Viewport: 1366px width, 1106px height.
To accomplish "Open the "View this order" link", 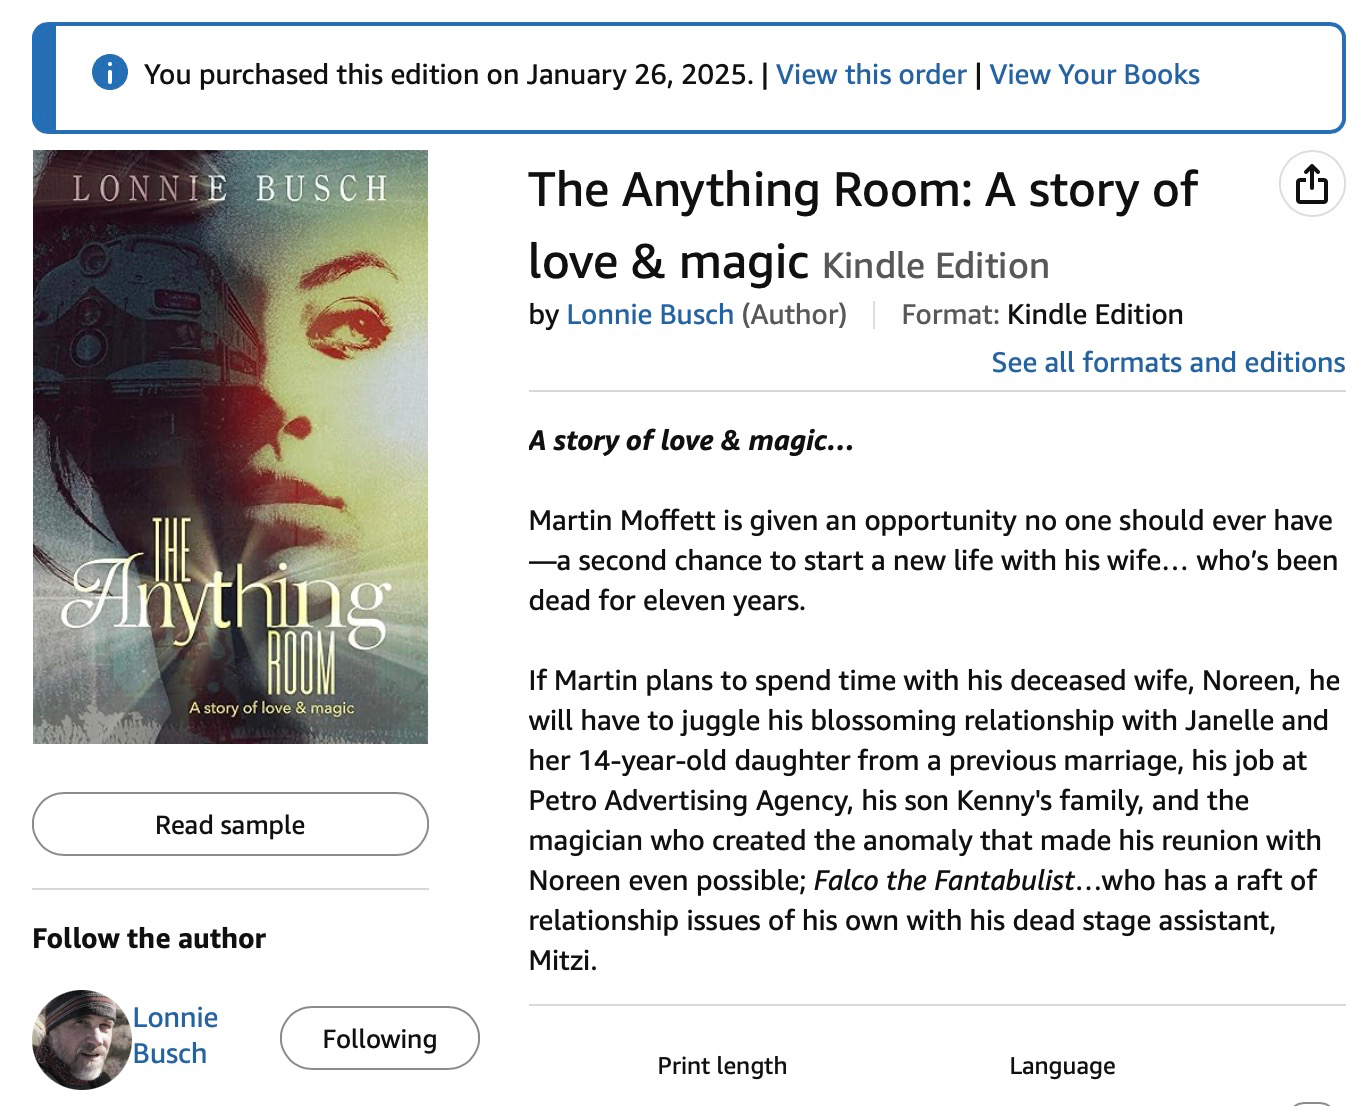I will point(871,75).
